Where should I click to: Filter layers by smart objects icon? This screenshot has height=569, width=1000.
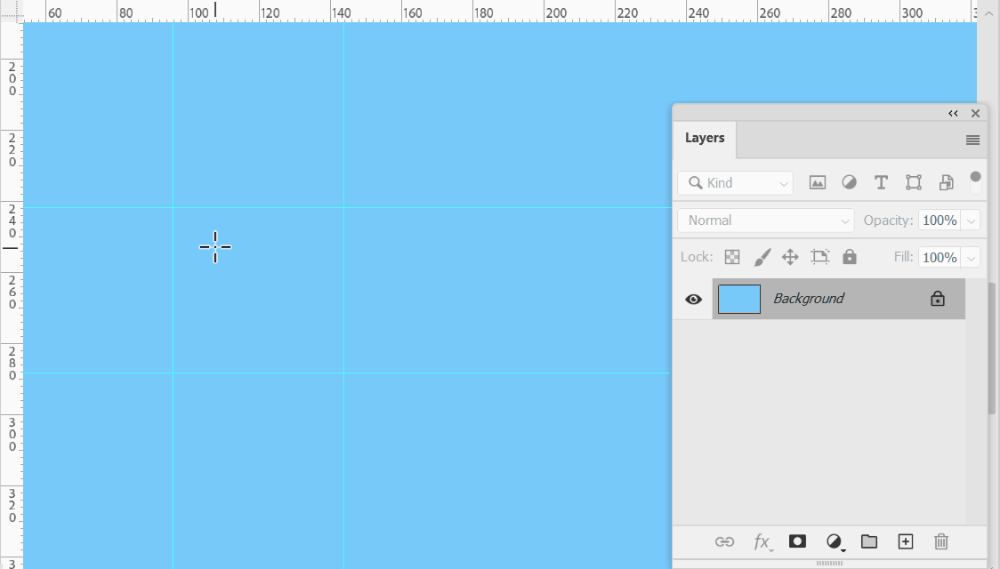(x=946, y=182)
